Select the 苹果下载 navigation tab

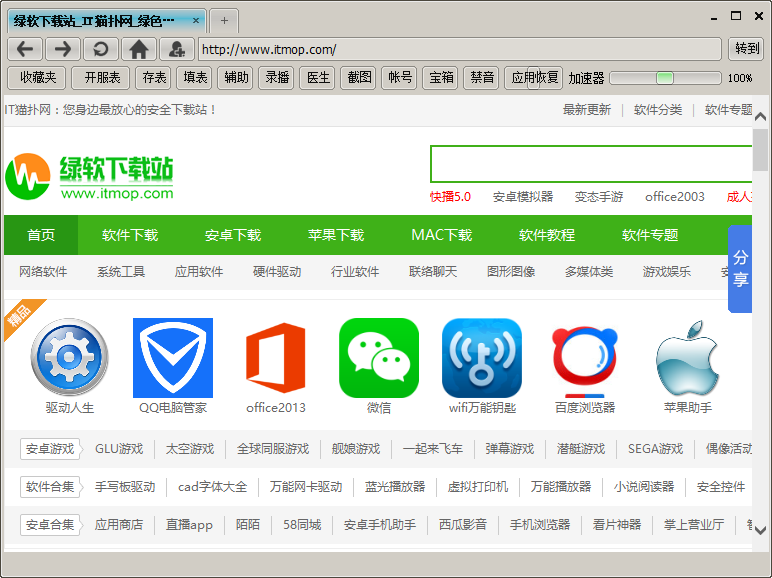336,235
